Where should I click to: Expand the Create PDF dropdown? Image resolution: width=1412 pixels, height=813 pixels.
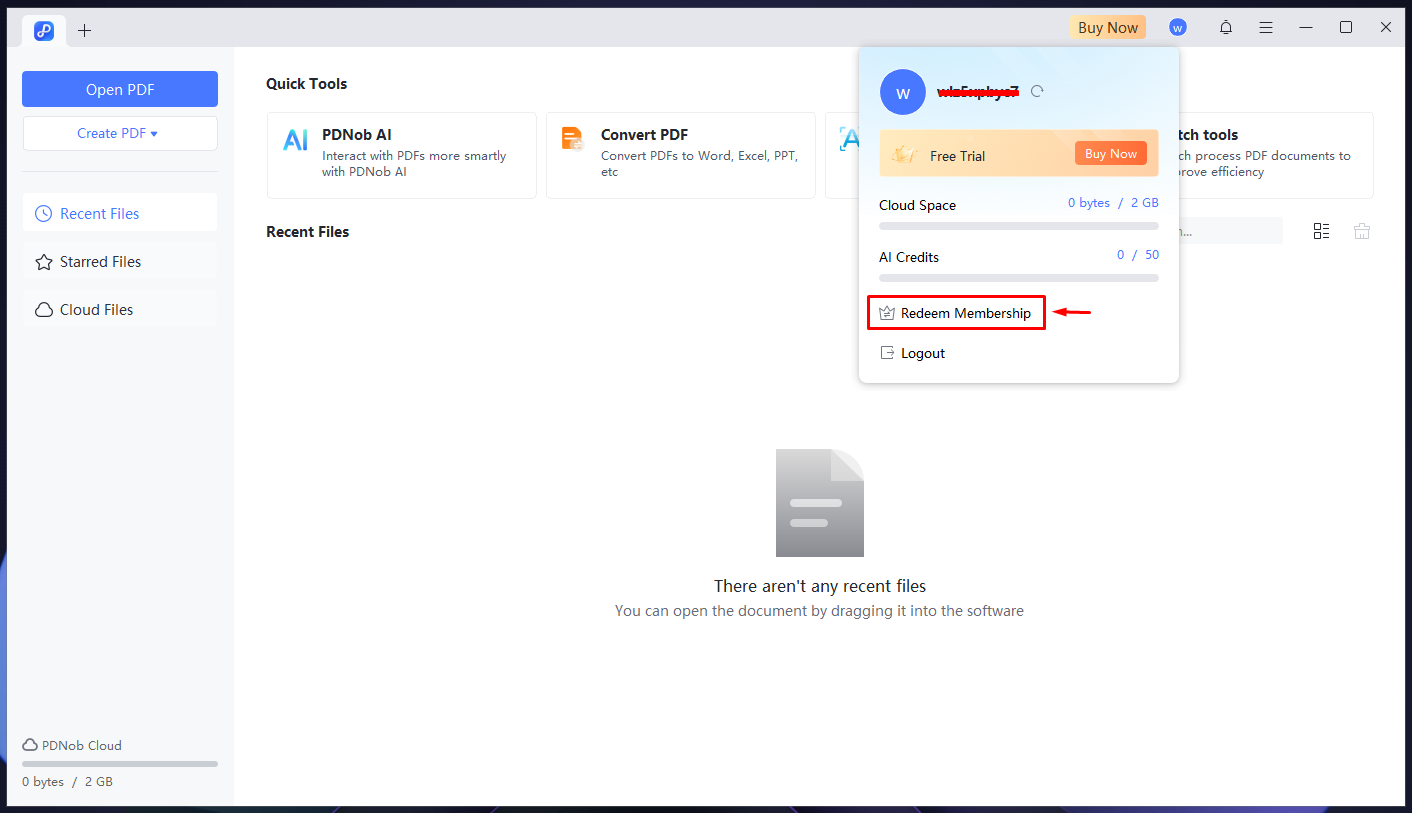click(x=120, y=133)
